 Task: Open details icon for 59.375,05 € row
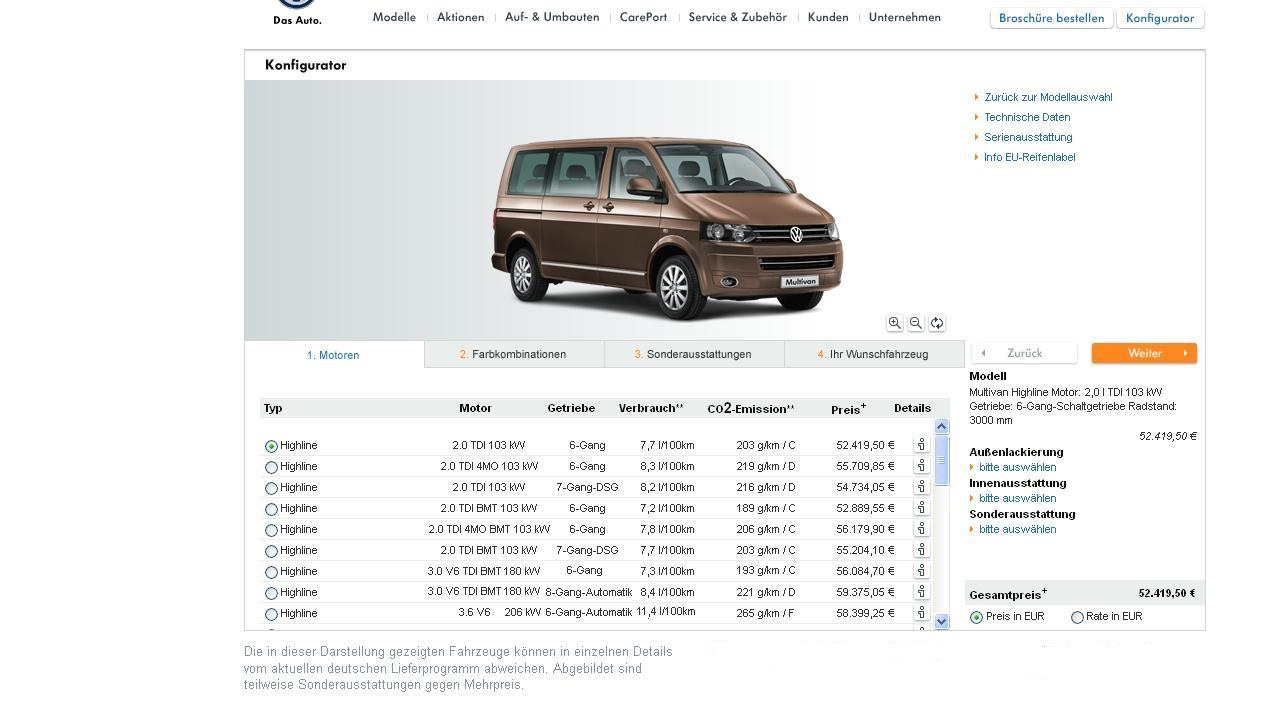921,592
